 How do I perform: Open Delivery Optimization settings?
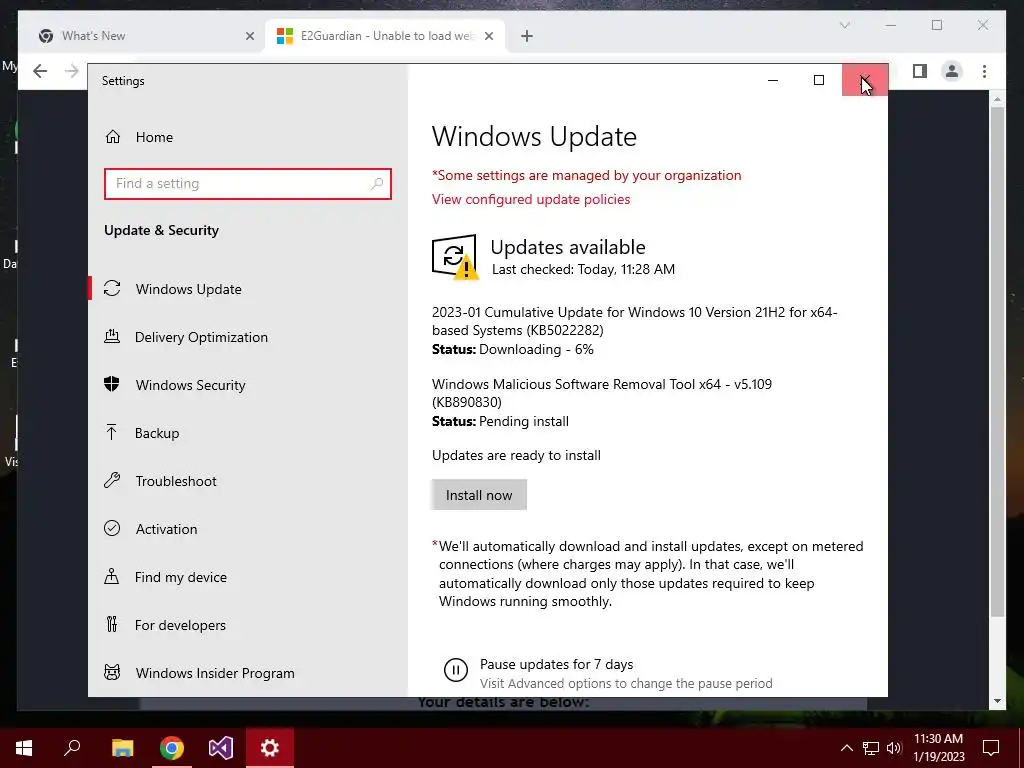[x=201, y=337]
